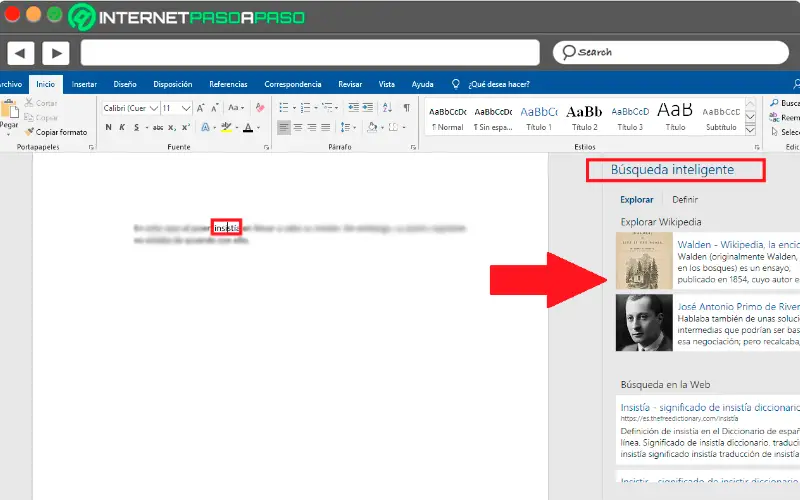Open highlight color dropdown arrow
Screen dimensions: 800x500
pos(237,128)
